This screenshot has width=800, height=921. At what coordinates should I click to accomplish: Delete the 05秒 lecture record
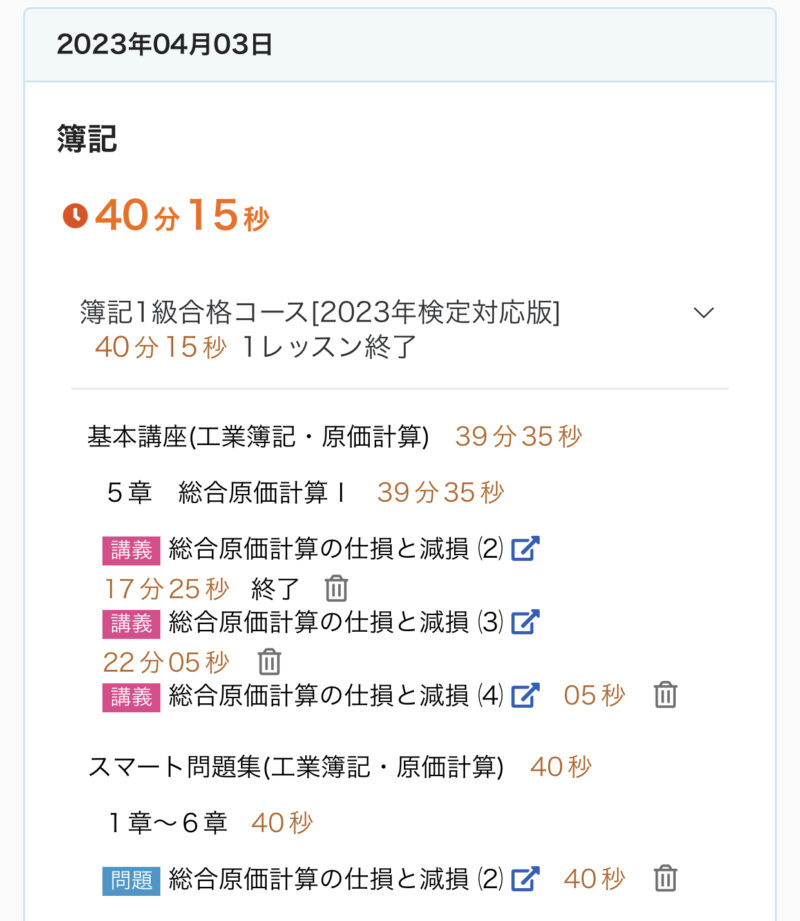coord(666,696)
